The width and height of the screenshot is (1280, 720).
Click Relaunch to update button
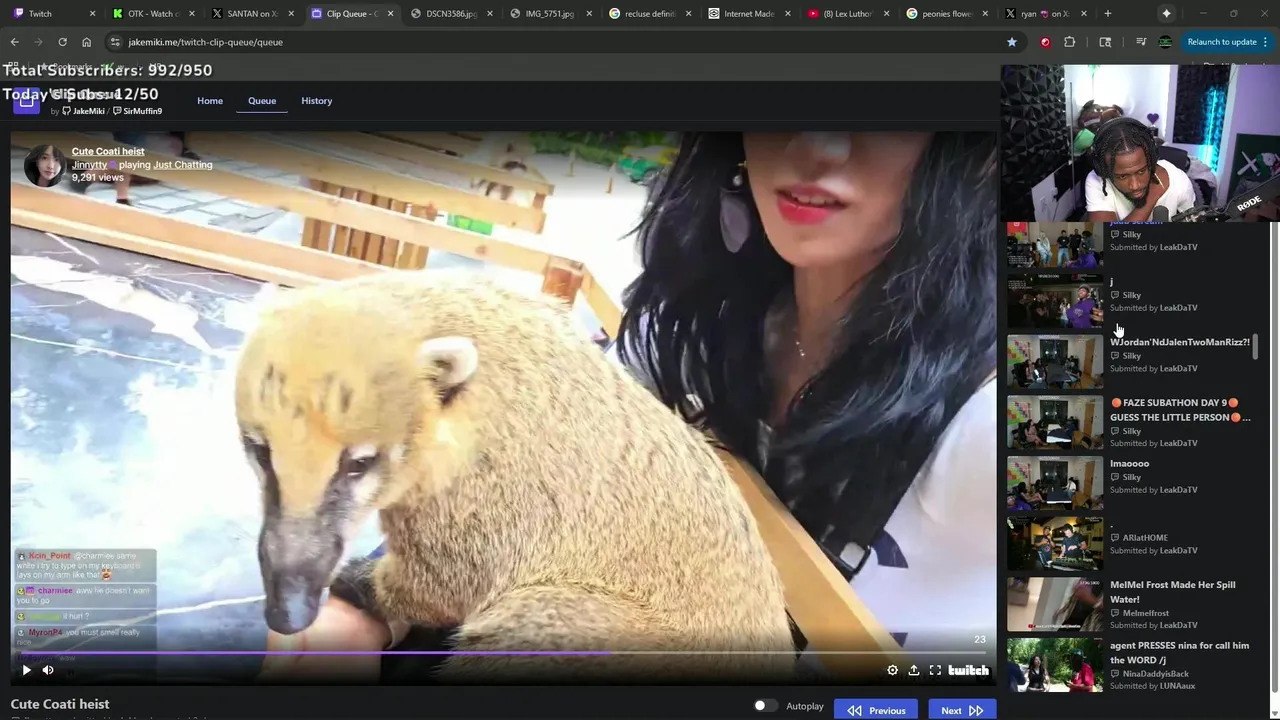pyautogui.click(x=1221, y=42)
